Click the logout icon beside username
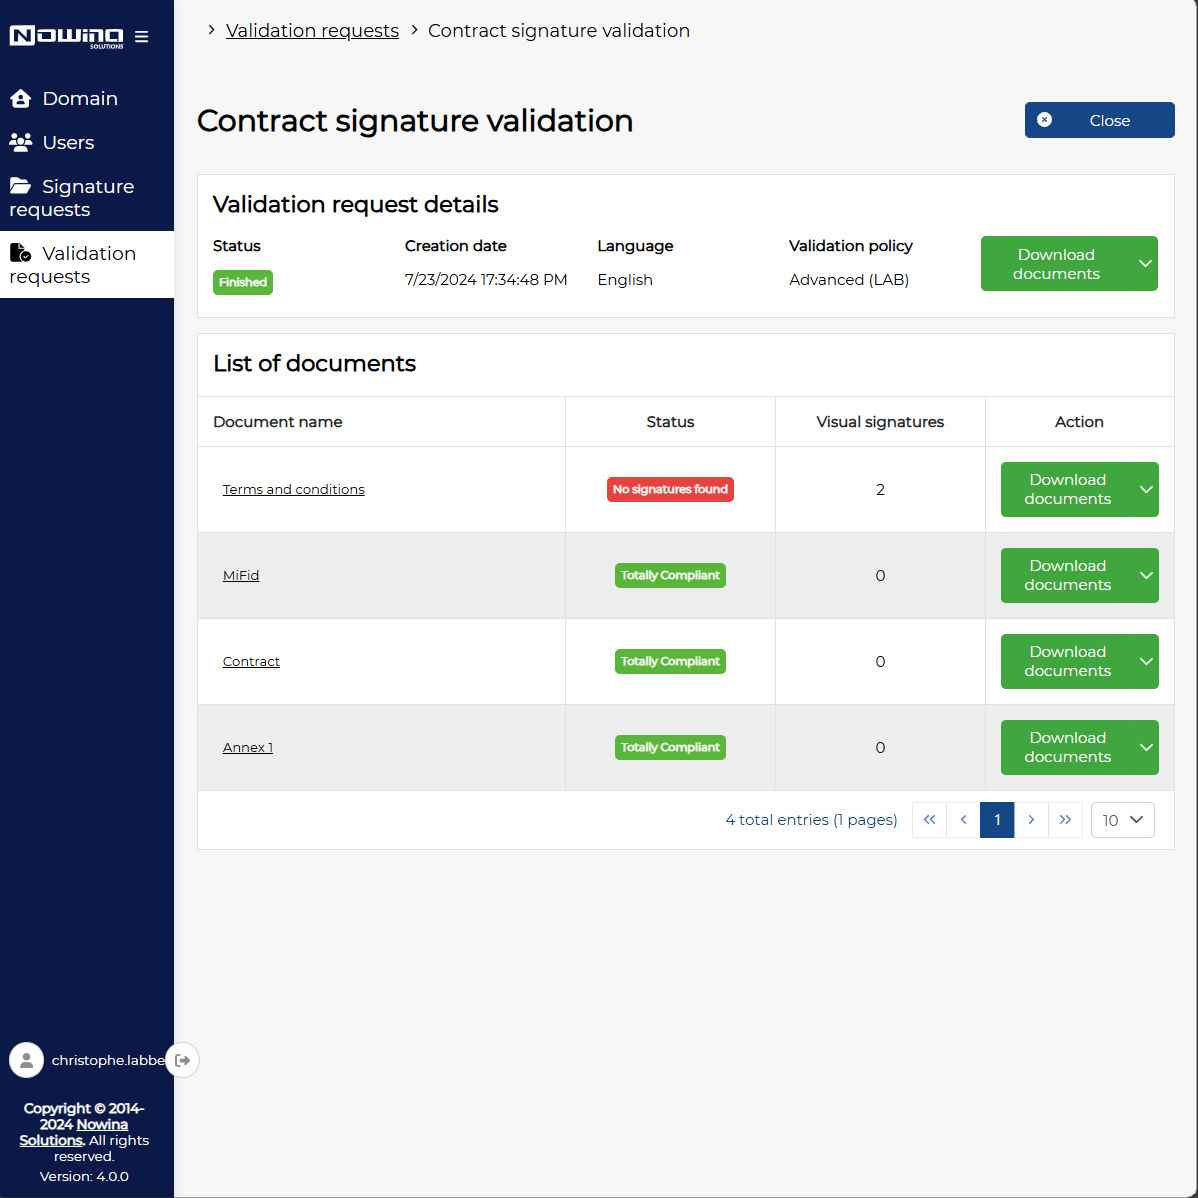 183,1060
